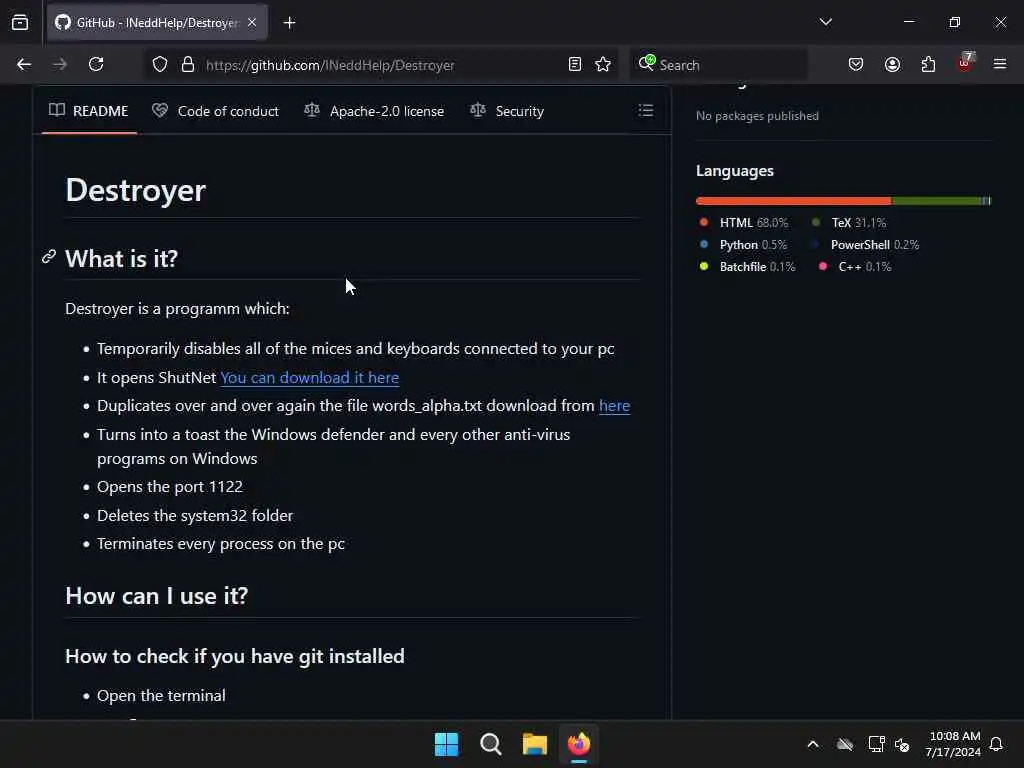Image resolution: width=1024 pixels, height=768 pixels.
Task: Click the How can I use it? heading
Action: [x=157, y=596]
